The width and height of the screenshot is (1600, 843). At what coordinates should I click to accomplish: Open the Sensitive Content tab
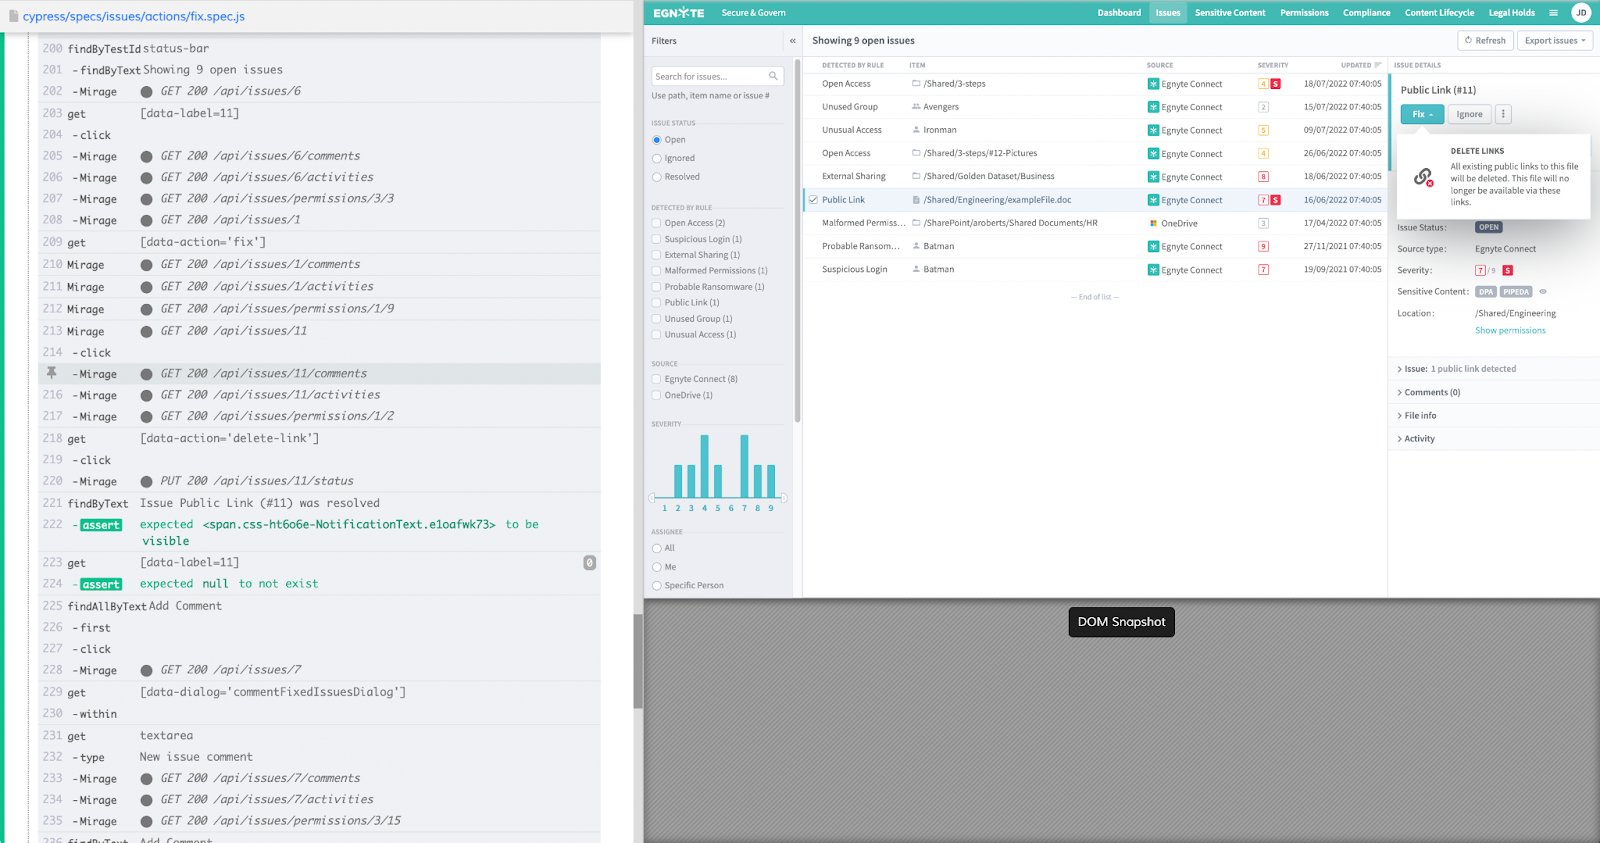[1230, 13]
